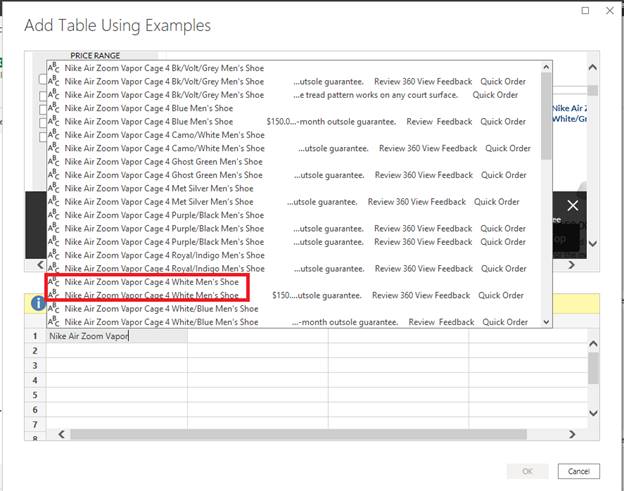Choose Cage 4 White Men's Shoe suggestion without description
Image resolution: width=624 pixels, height=491 pixels.
[x=151, y=282]
